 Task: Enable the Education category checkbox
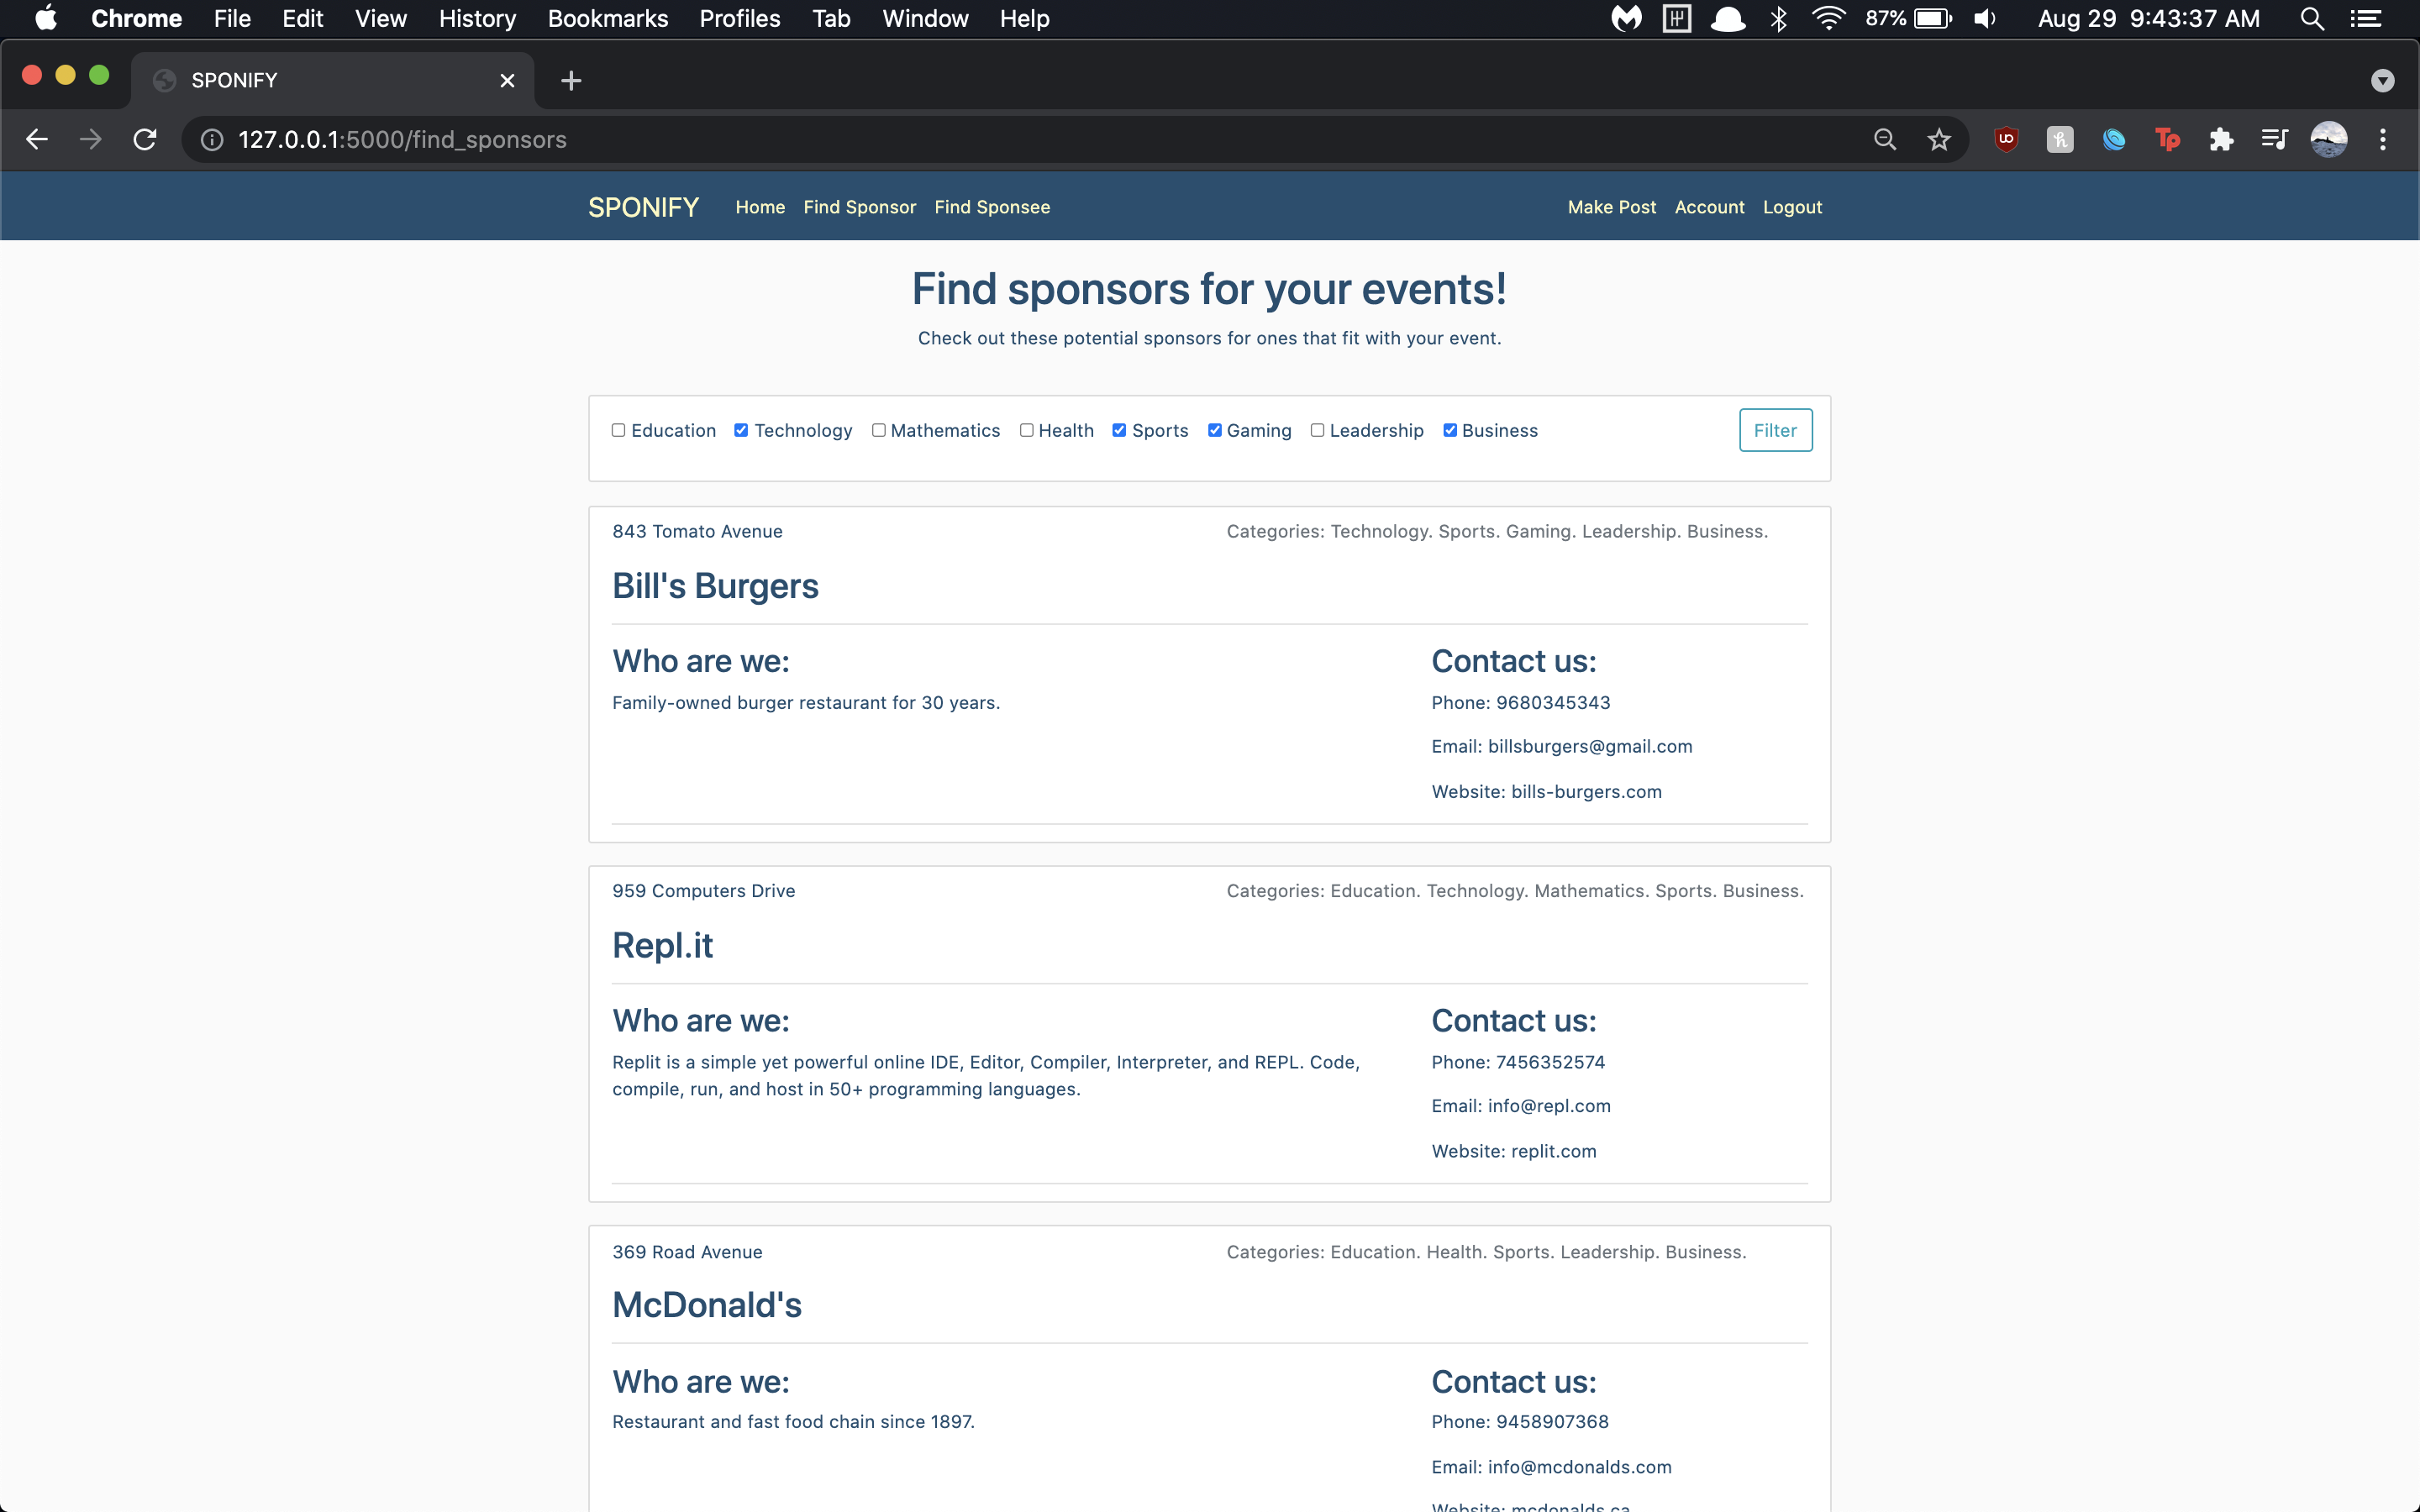tap(618, 430)
